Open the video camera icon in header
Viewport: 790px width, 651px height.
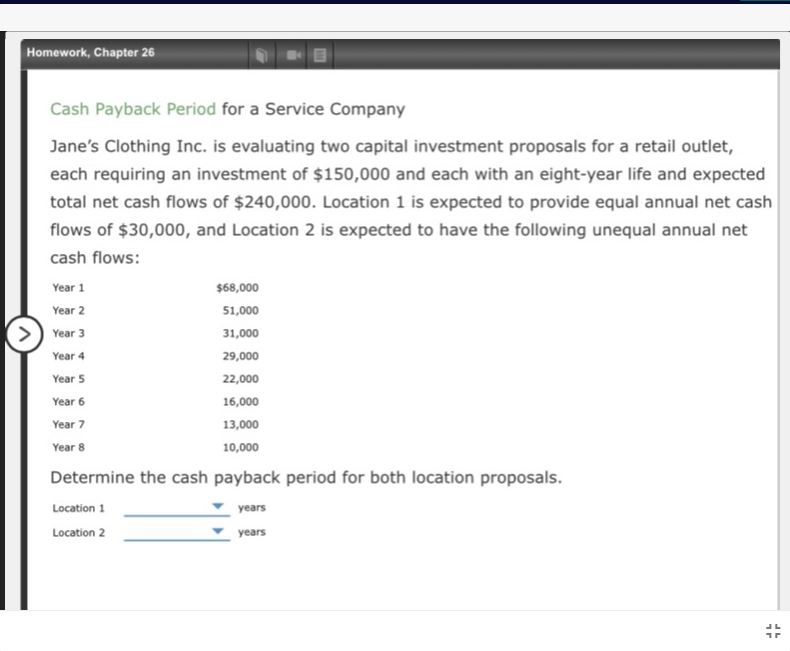point(293,54)
